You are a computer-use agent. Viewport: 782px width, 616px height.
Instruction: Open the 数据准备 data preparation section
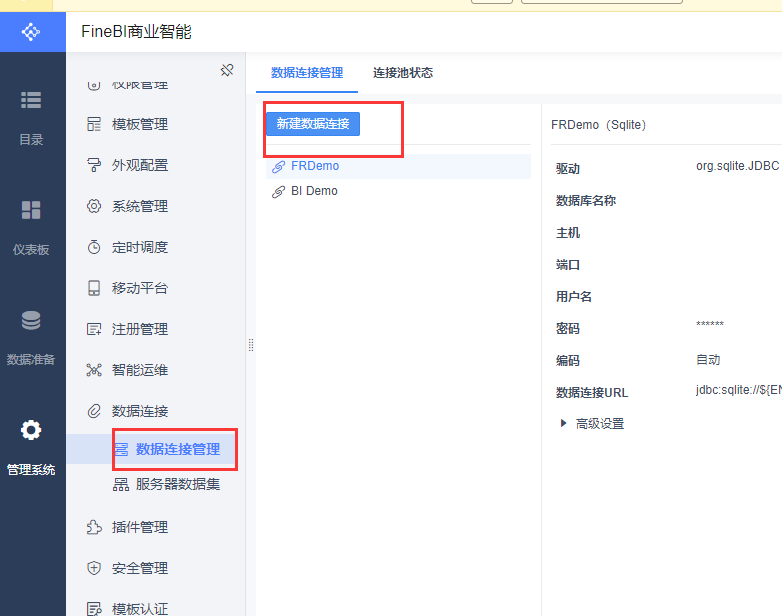tap(31, 338)
